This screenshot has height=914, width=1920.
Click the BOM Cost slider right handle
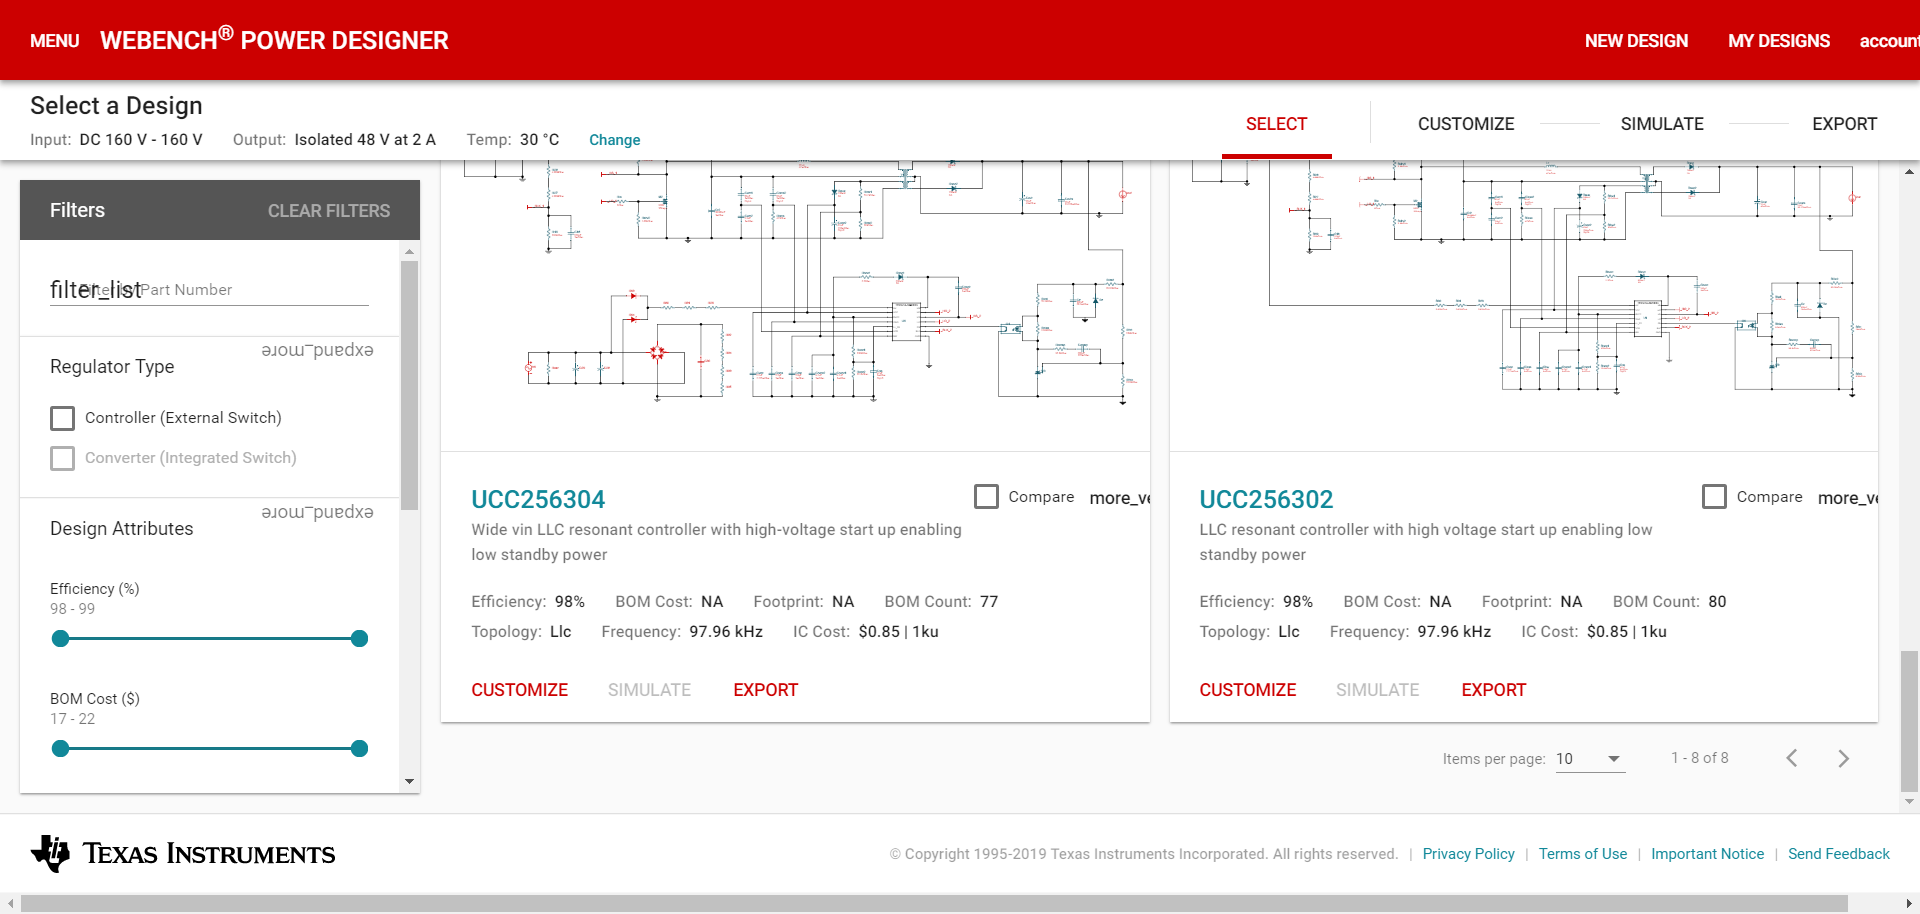(x=359, y=749)
